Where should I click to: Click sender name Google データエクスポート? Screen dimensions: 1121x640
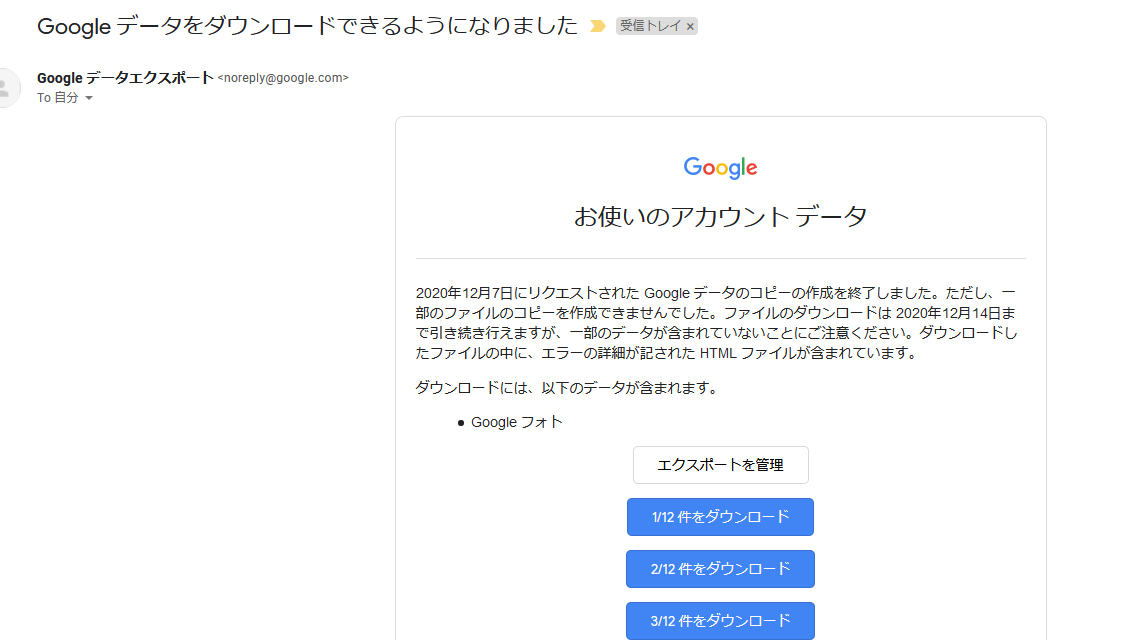tap(125, 78)
